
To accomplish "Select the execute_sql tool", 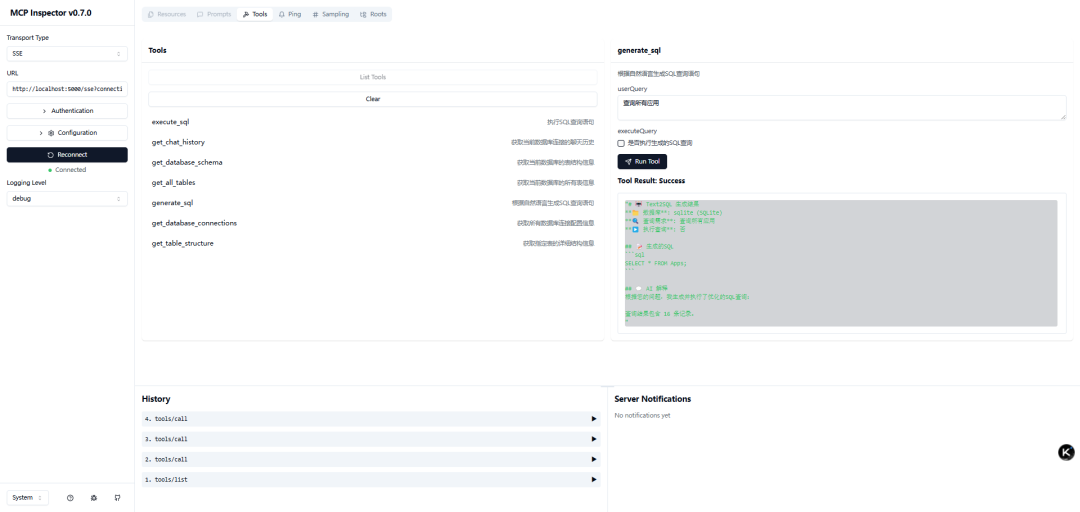I will coord(373,122).
